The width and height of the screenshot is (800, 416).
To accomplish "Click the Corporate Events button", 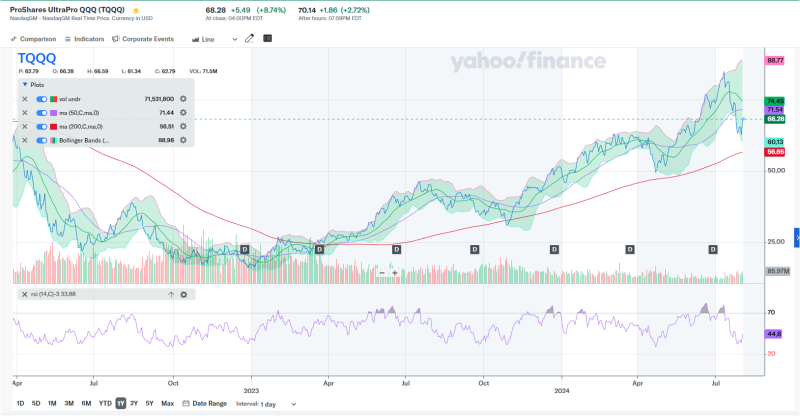I will (144, 39).
